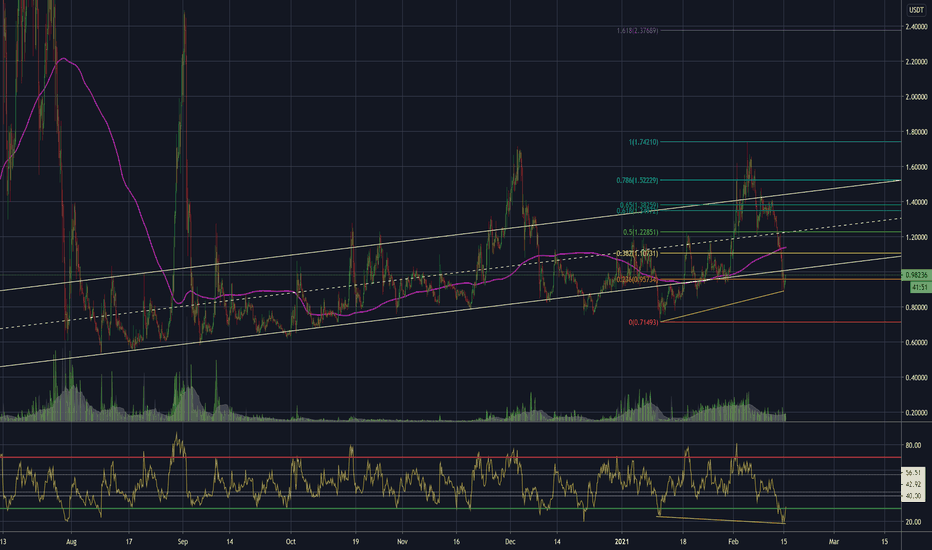Screen dimensions: 932x550
Task: Click the Feb date on time axis
Action: click(x=733, y=542)
